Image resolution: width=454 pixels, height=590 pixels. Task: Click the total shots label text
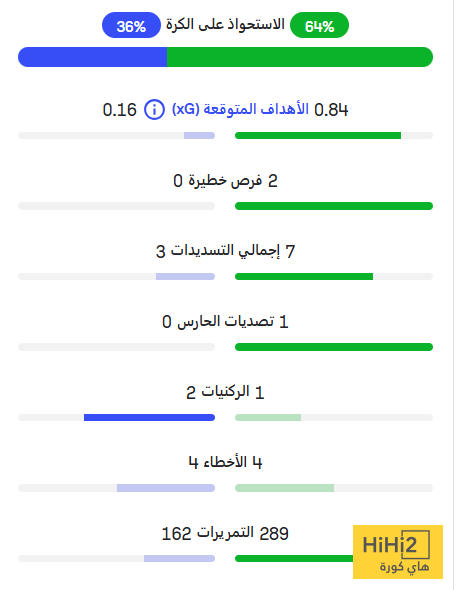[225, 251]
